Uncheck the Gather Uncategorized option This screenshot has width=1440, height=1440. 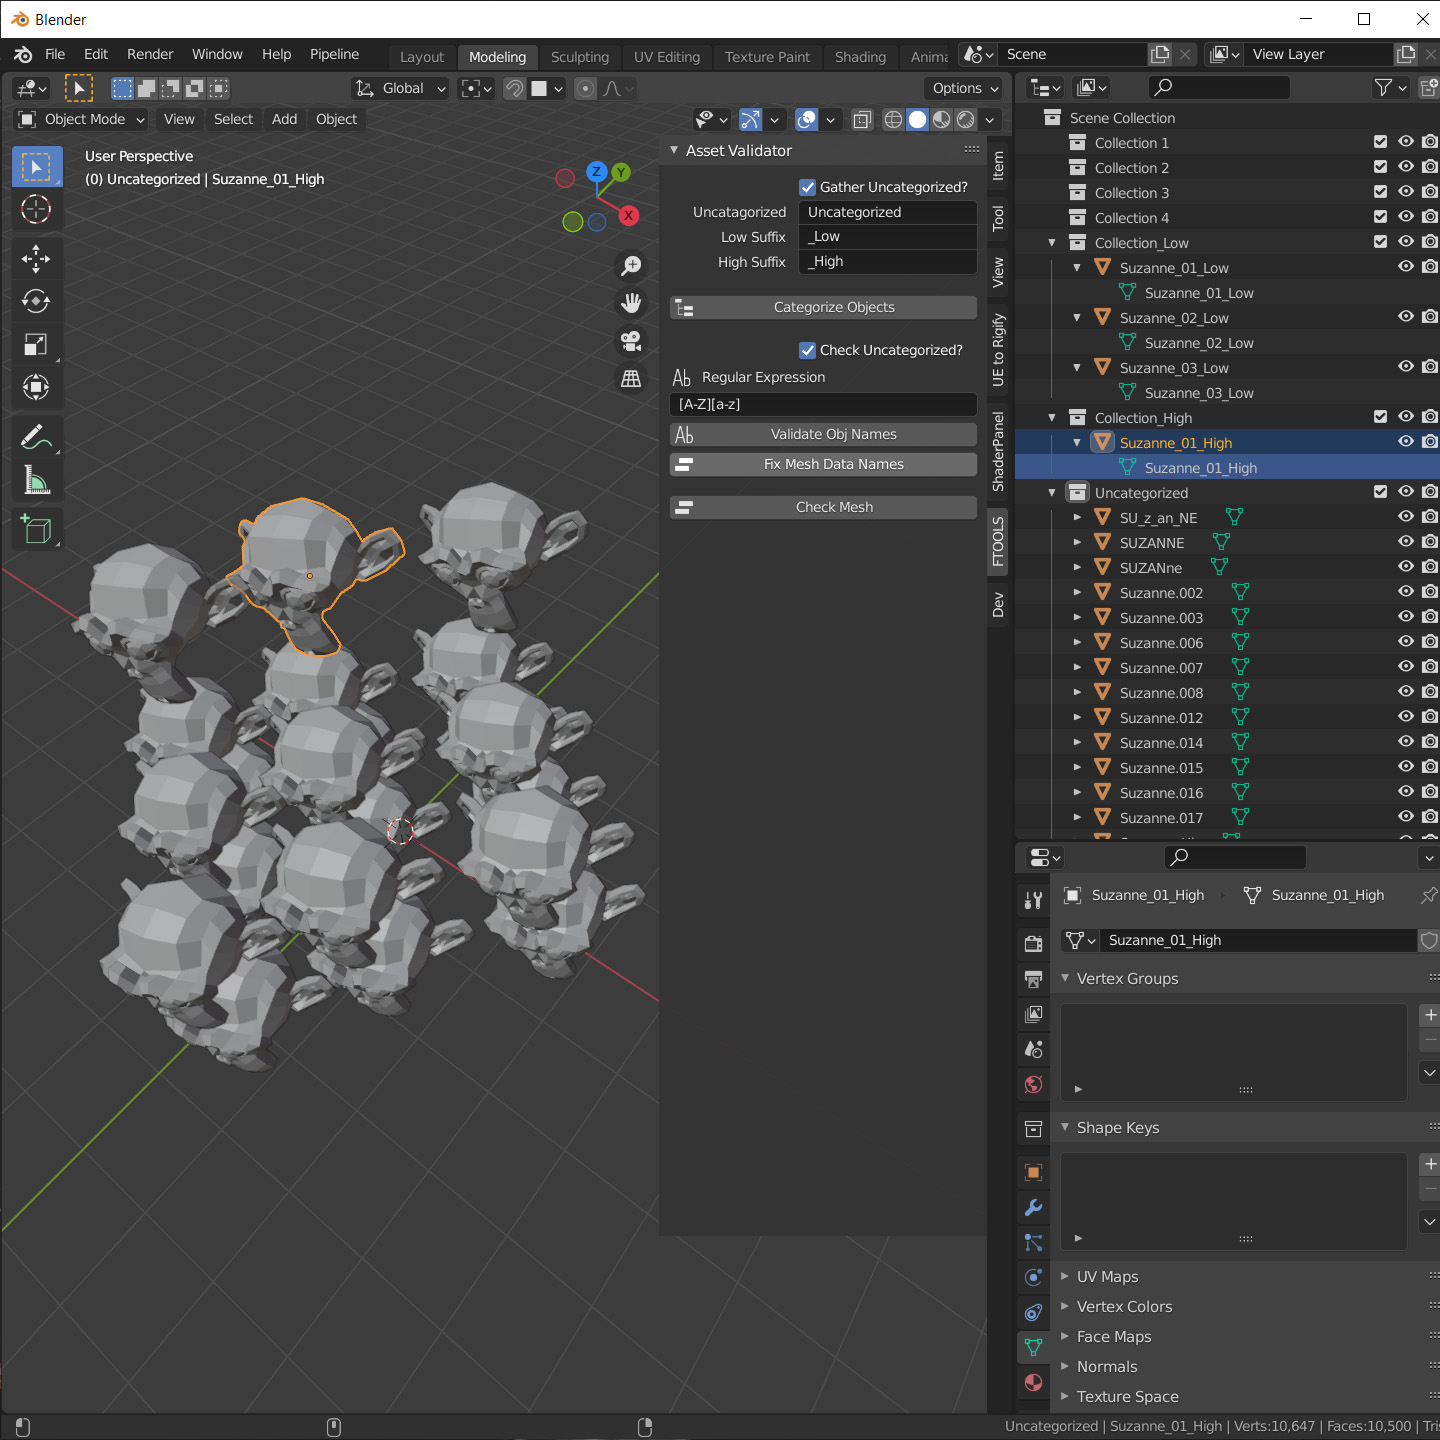pos(807,187)
